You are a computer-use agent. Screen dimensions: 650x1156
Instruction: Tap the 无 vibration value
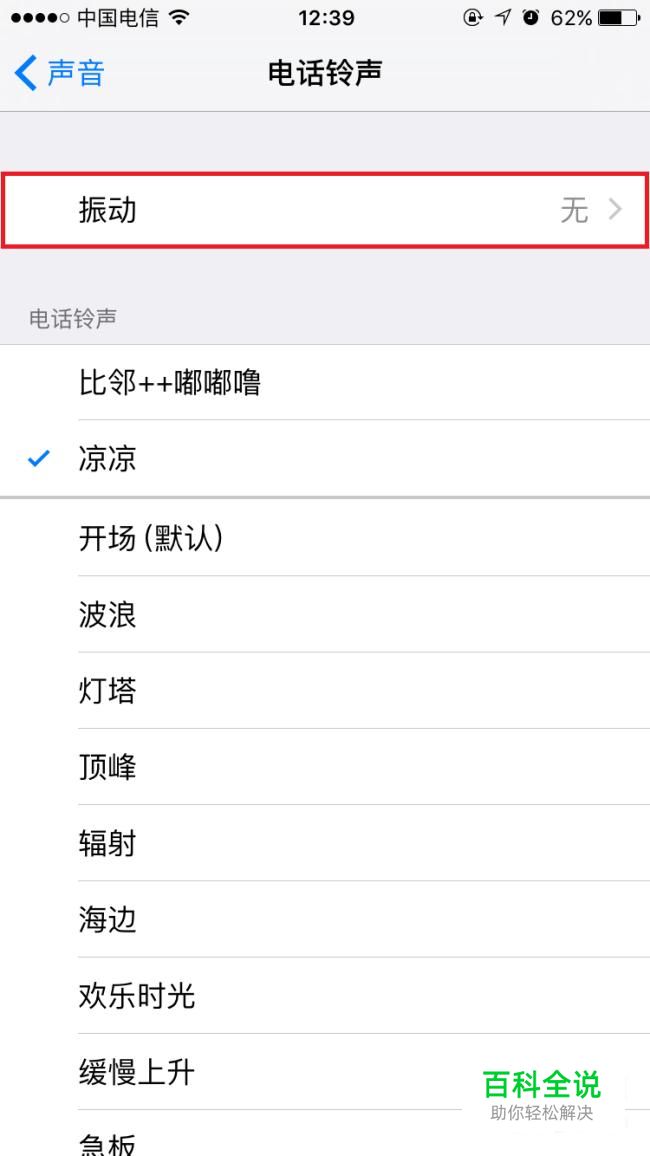[x=574, y=210]
